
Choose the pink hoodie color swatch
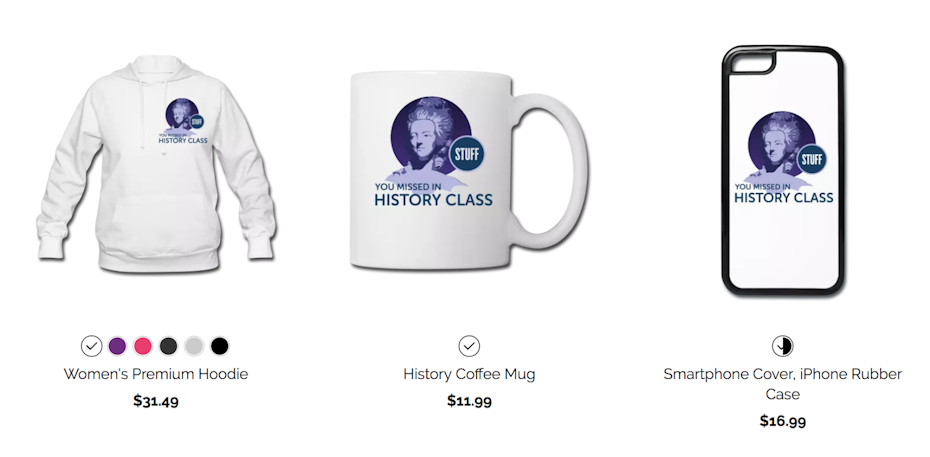(x=143, y=346)
